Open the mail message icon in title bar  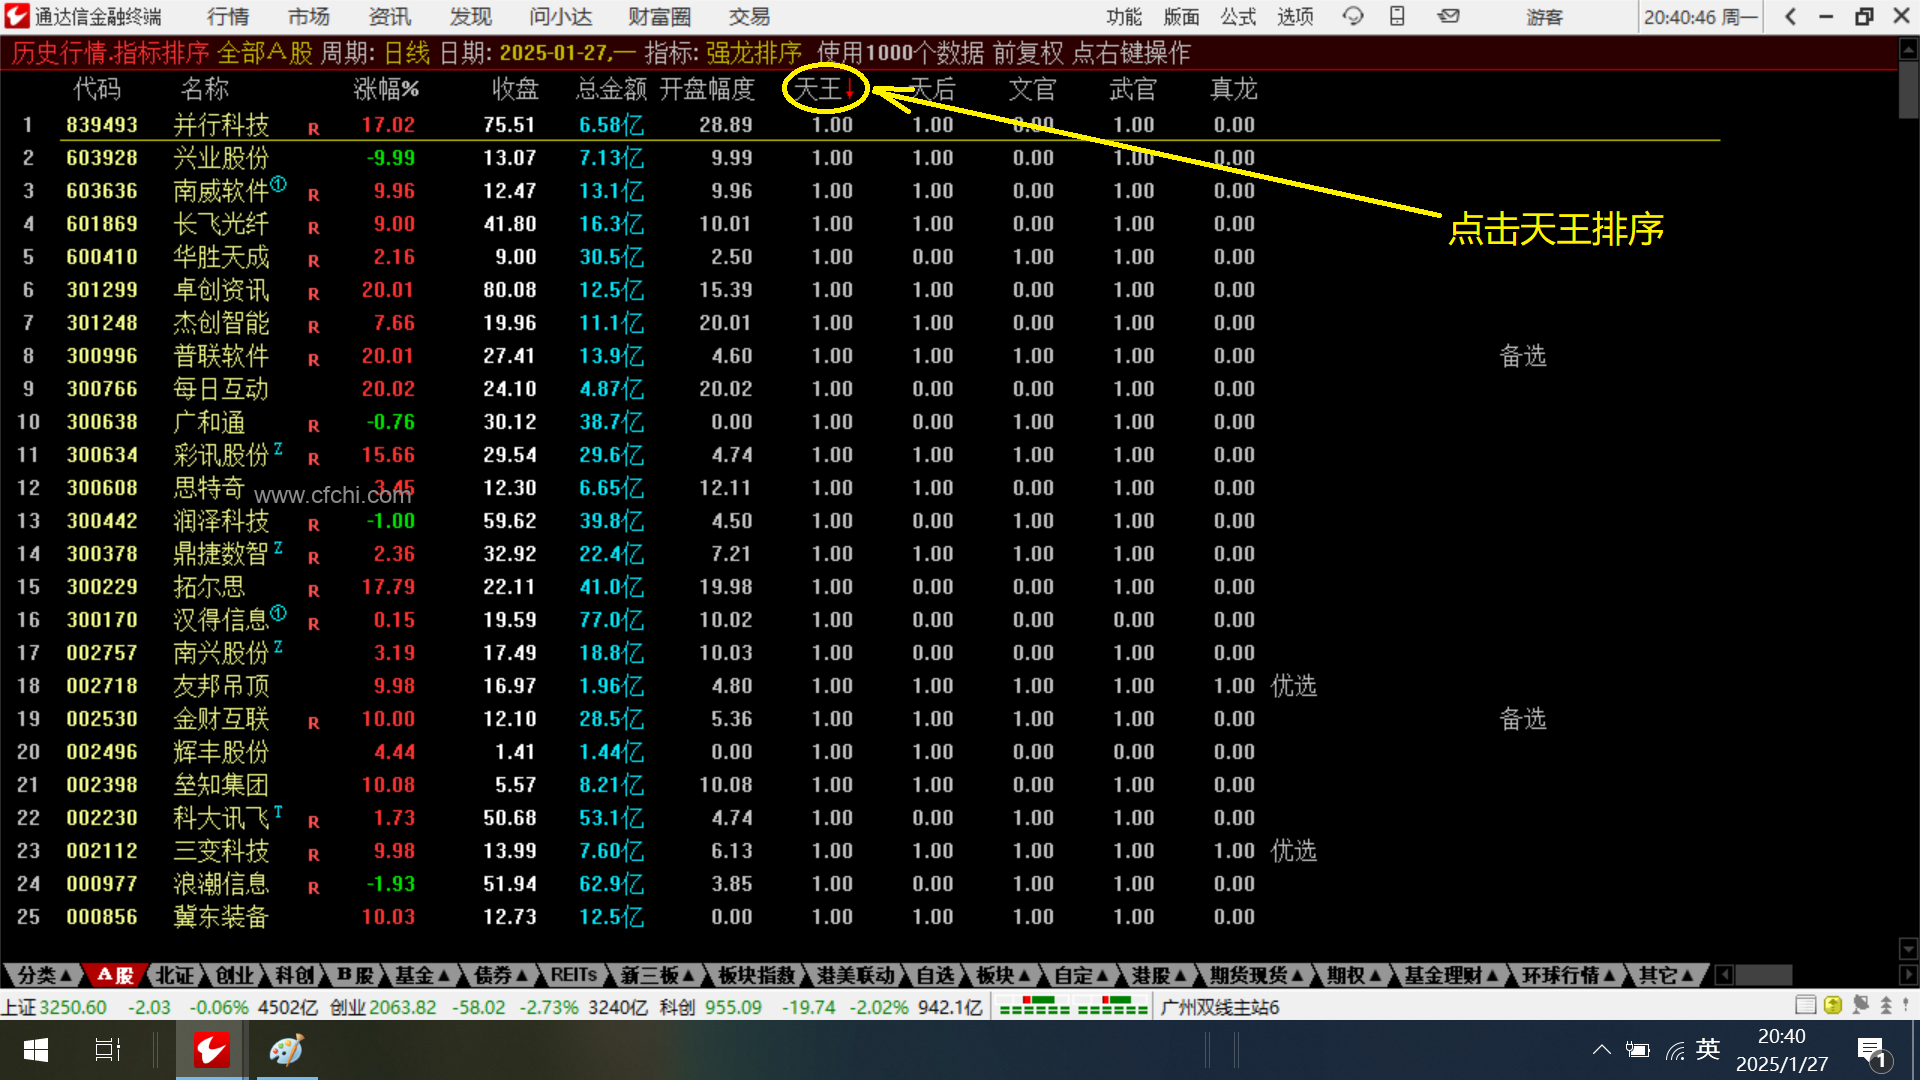tap(1448, 16)
